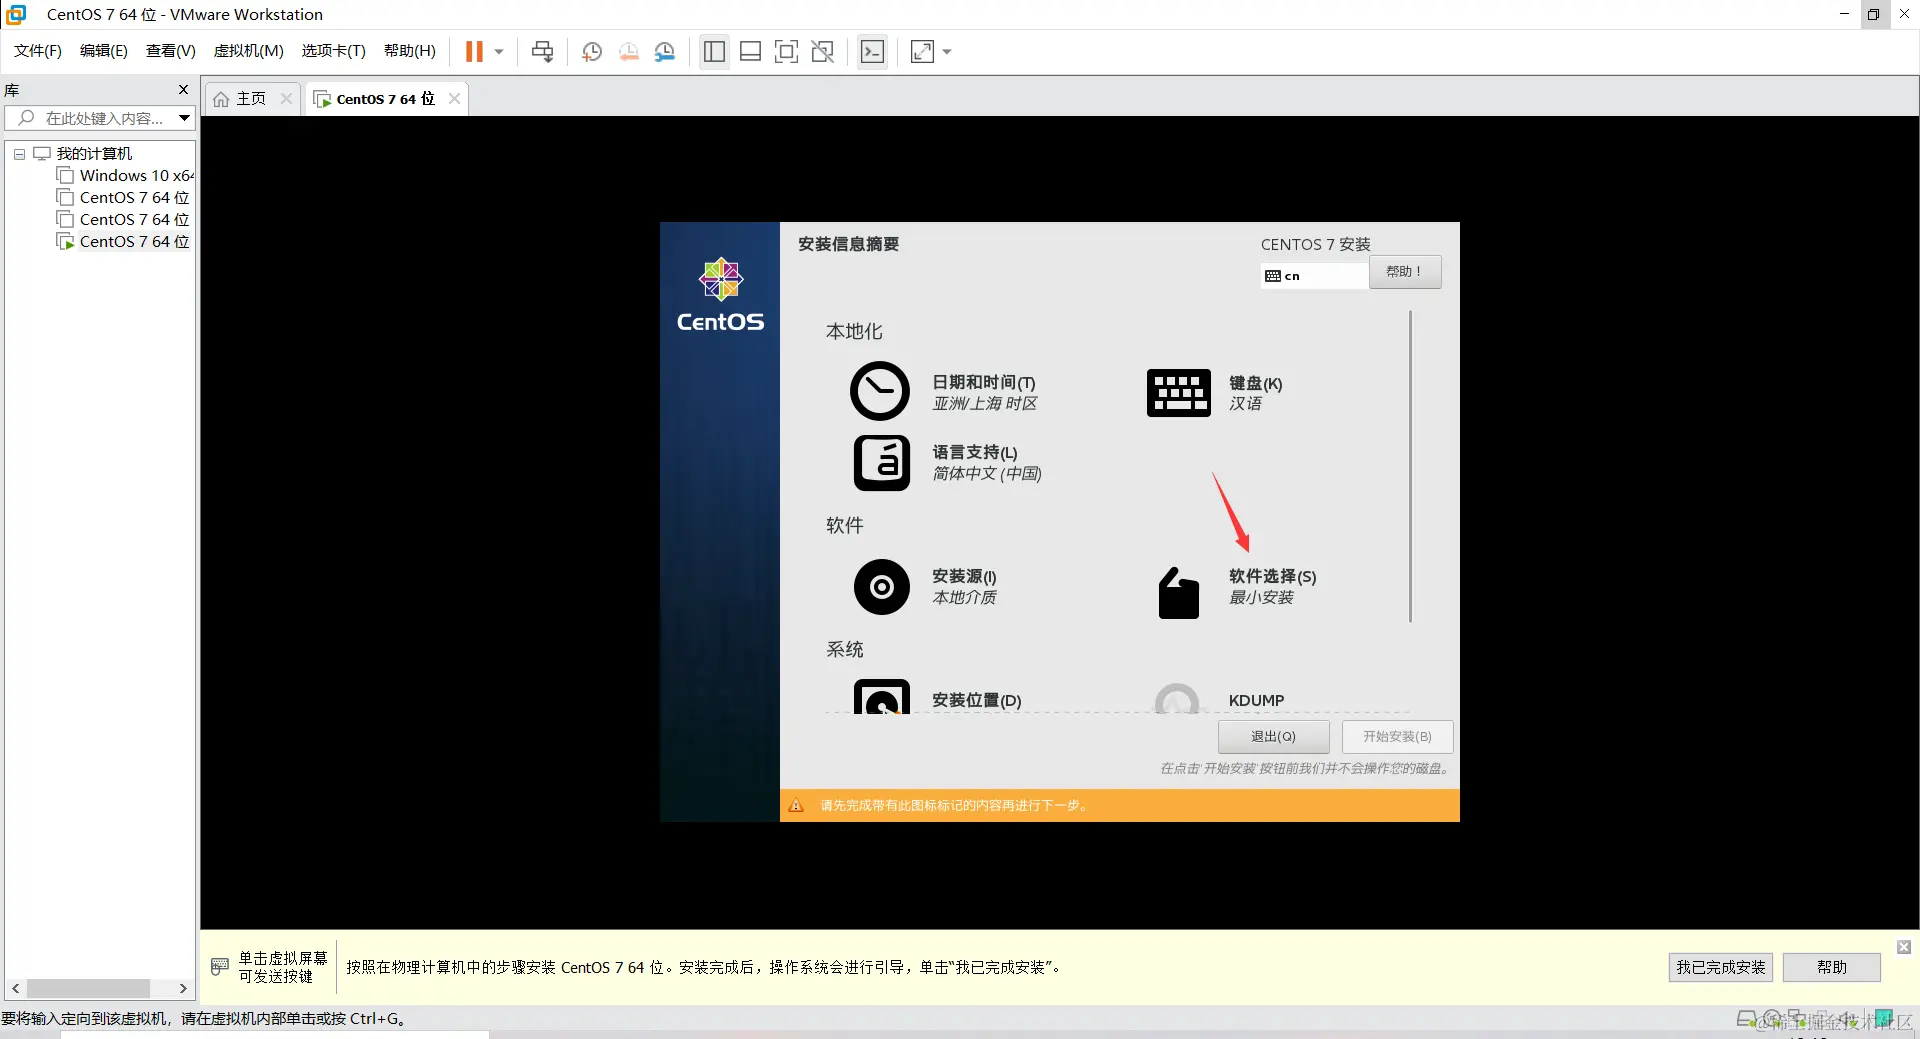
Task: Click the 安装源(I) label
Action: coord(964,577)
